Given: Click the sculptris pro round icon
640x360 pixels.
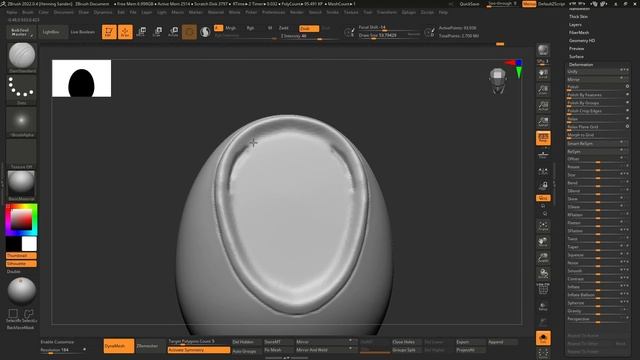Looking at the screenshot, I should 205,32.
